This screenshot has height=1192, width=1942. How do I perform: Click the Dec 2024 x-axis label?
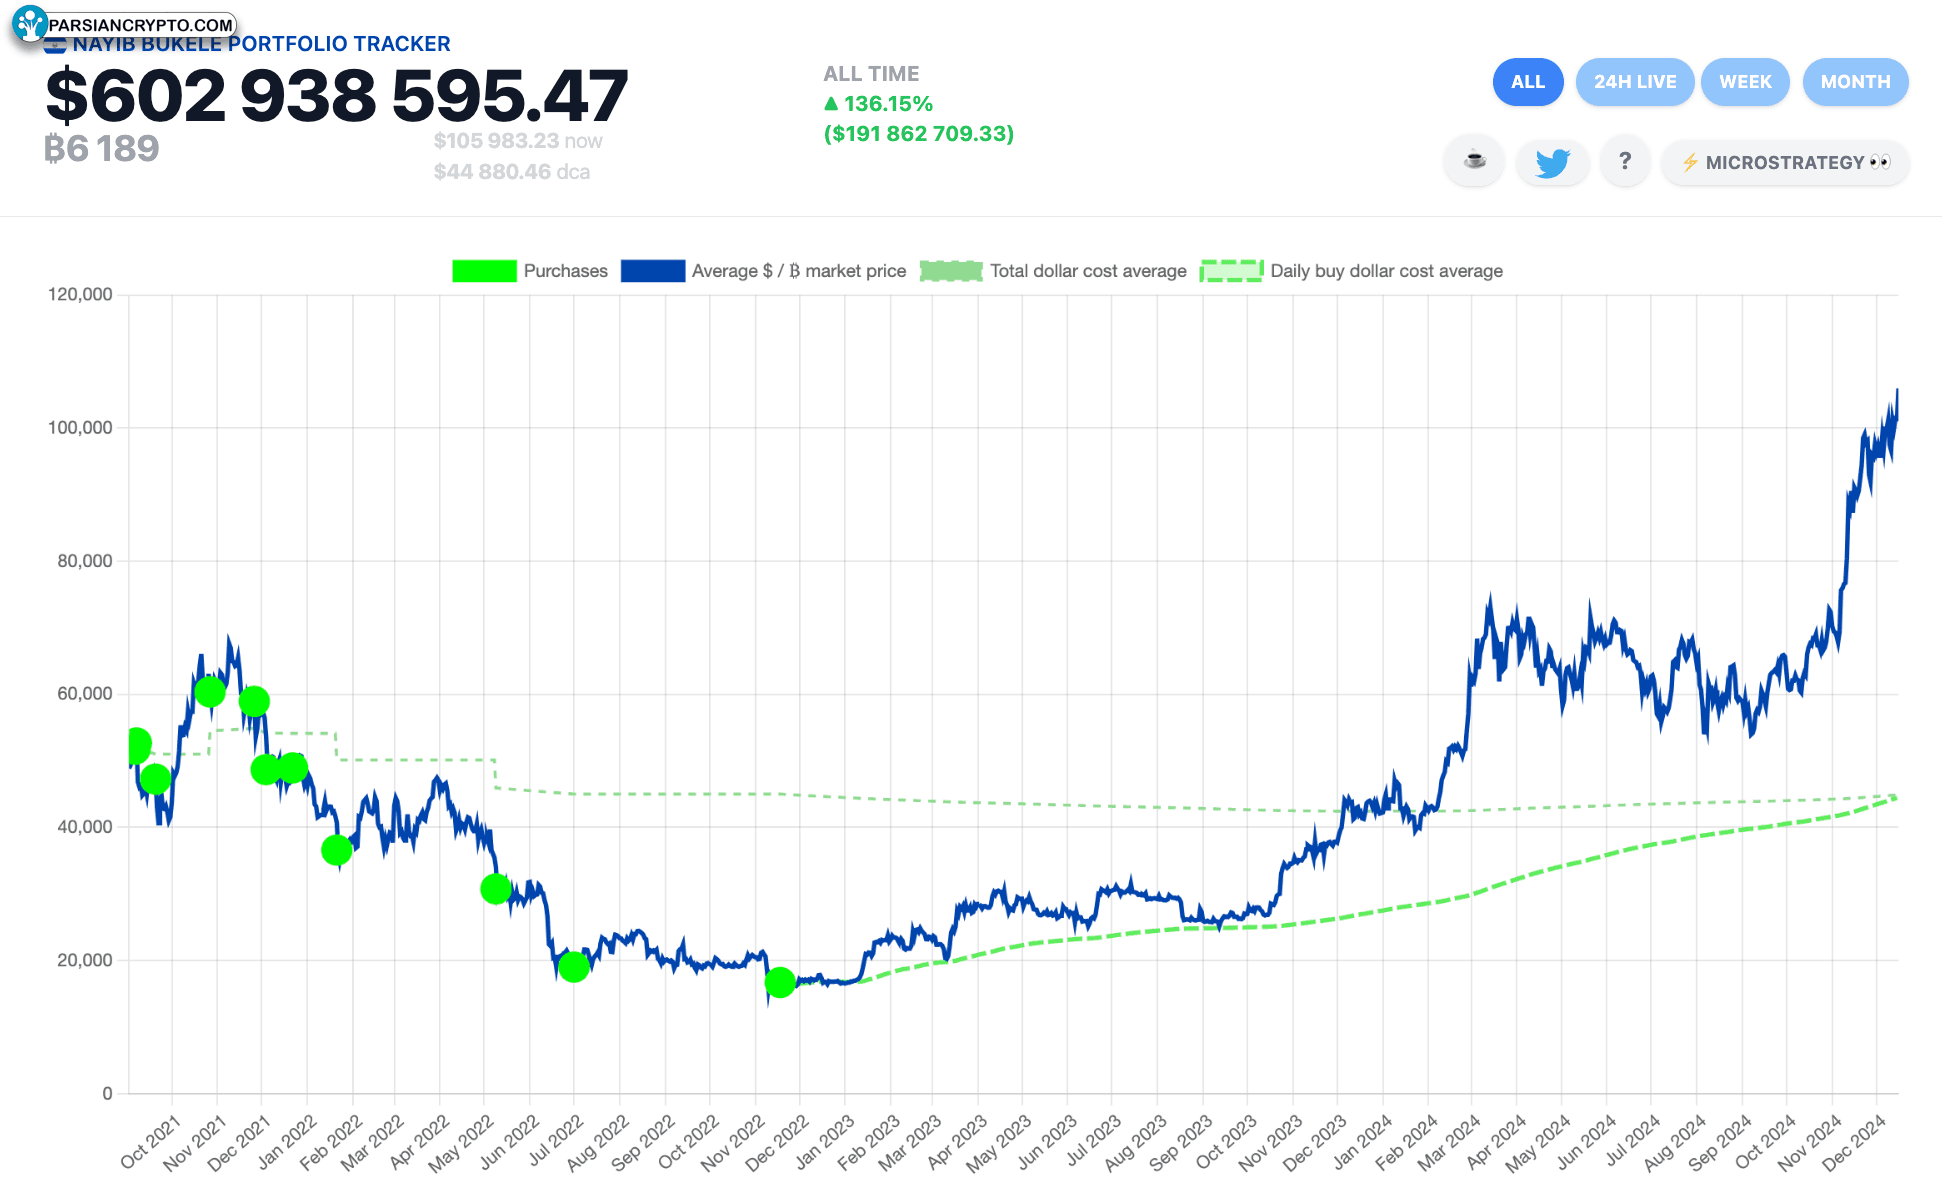[1853, 1142]
